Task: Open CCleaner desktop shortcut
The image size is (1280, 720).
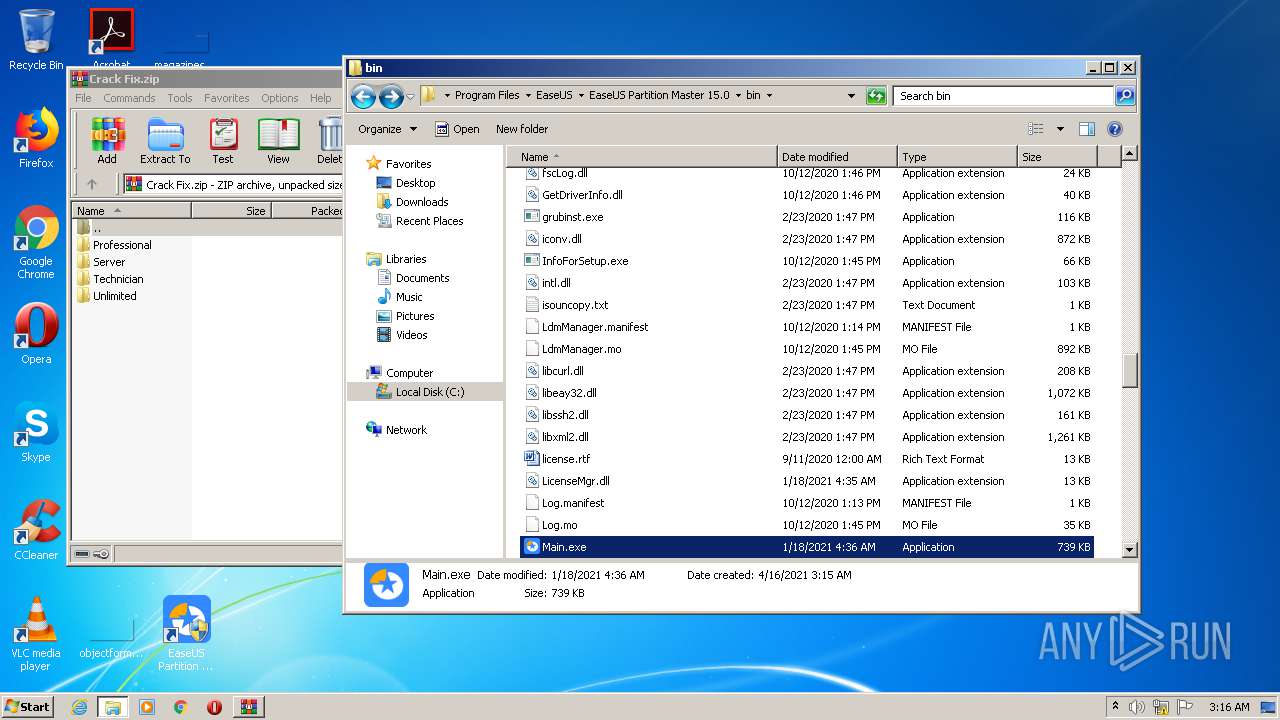Action: (x=36, y=530)
